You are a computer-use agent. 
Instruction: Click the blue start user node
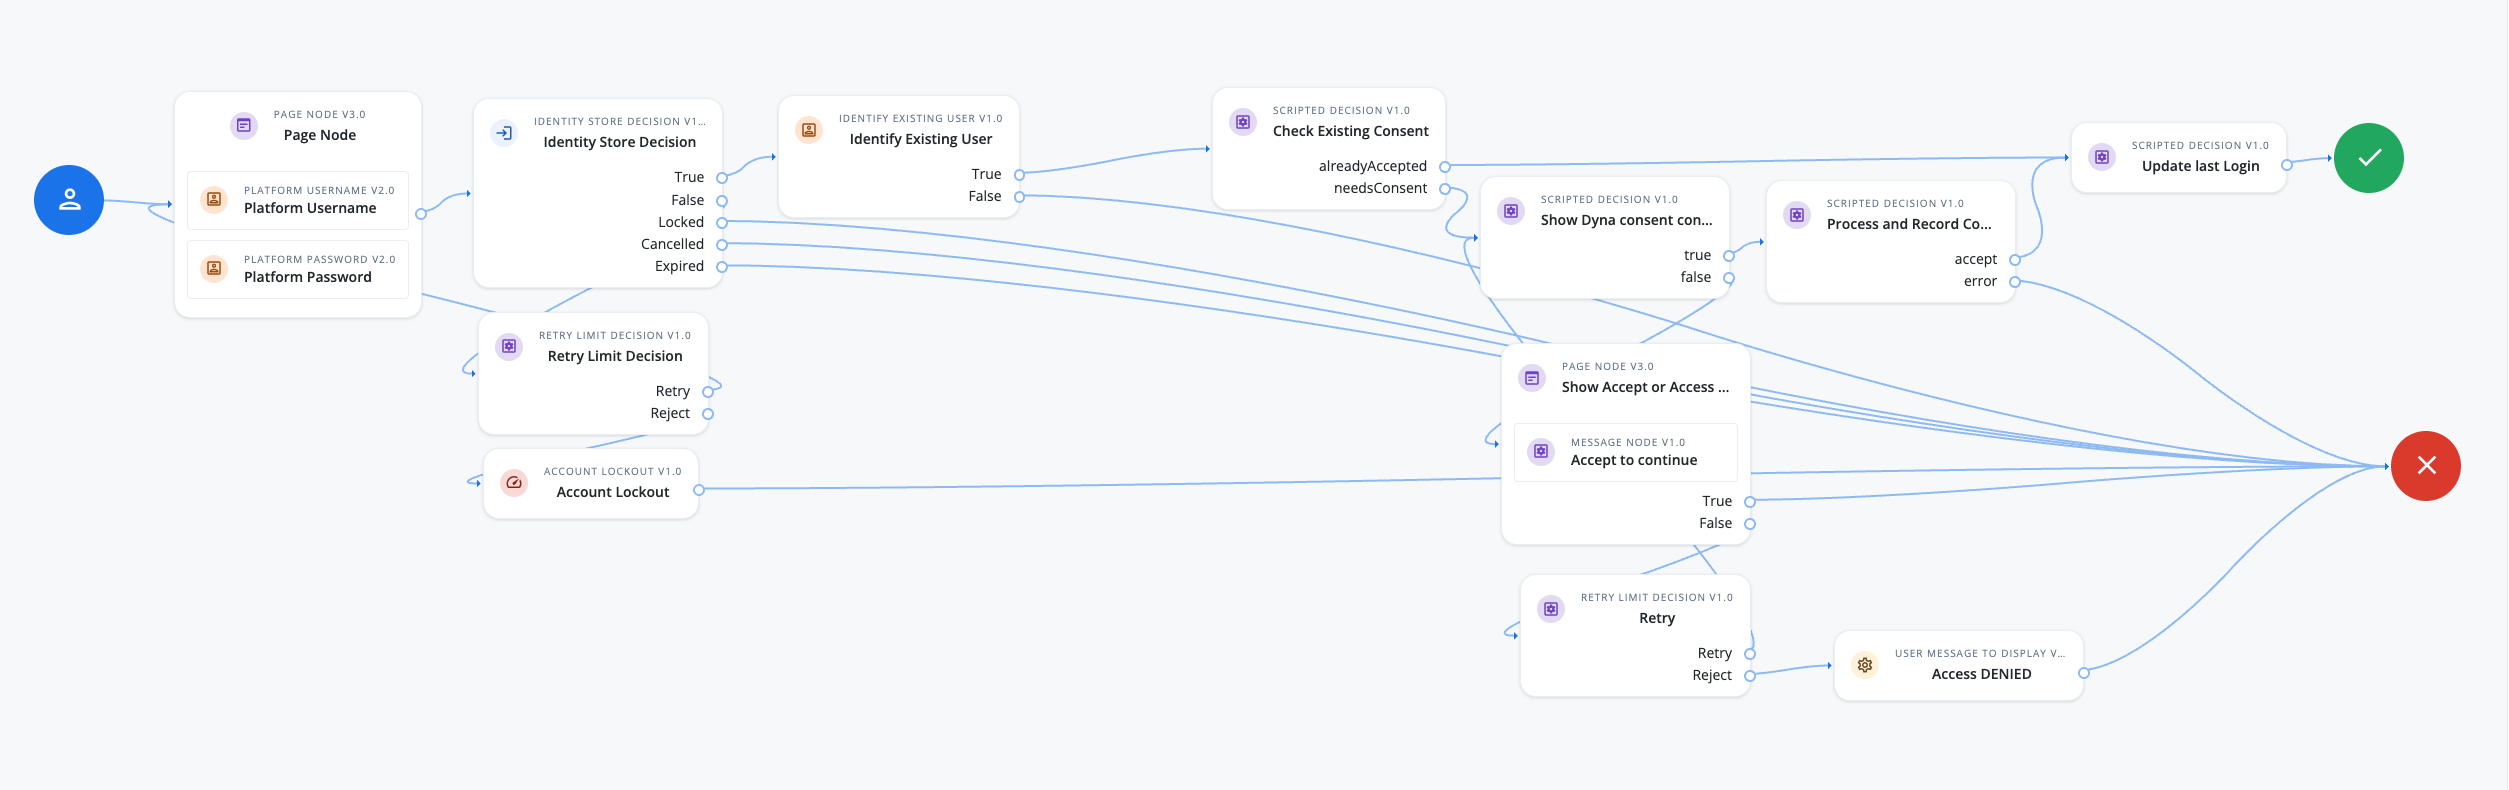coord(69,200)
